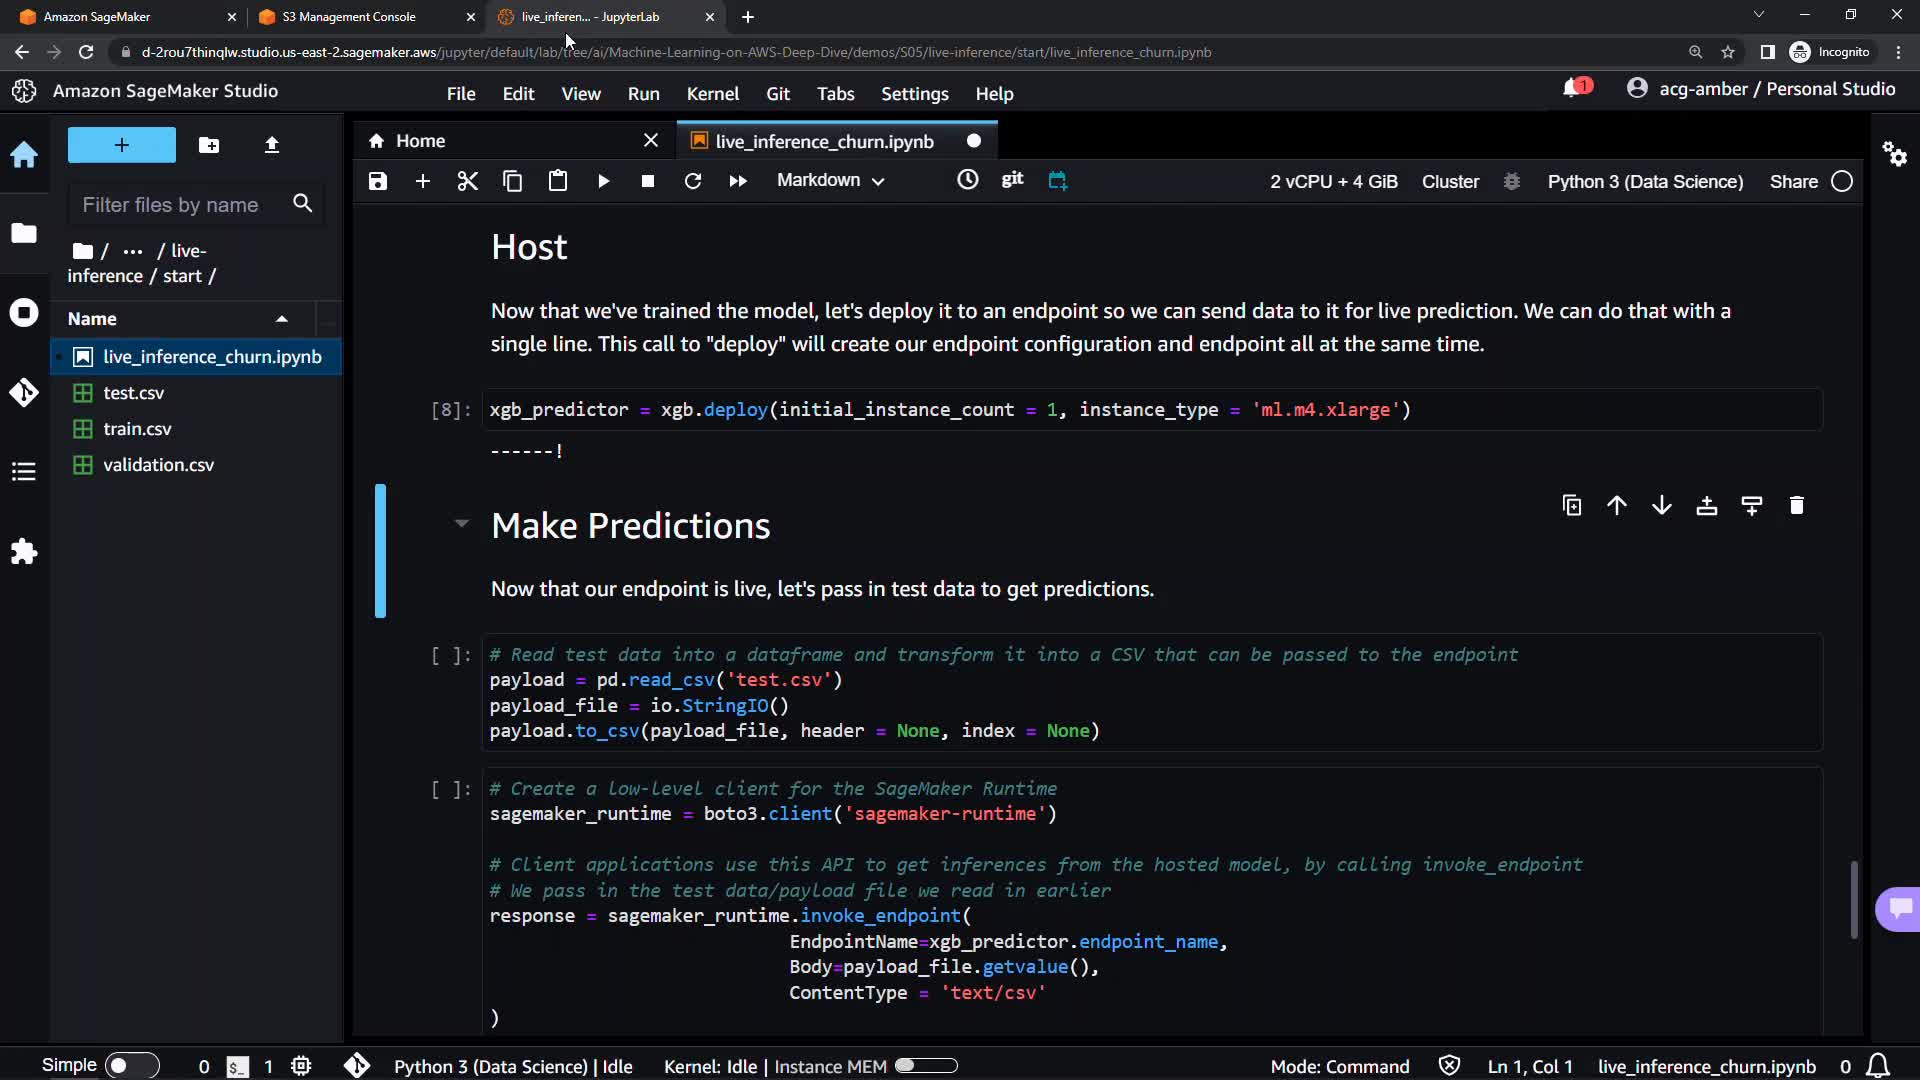Toggle the Instance MEM switch in the status bar
The width and height of the screenshot is (1920, 1080).
926,1066
